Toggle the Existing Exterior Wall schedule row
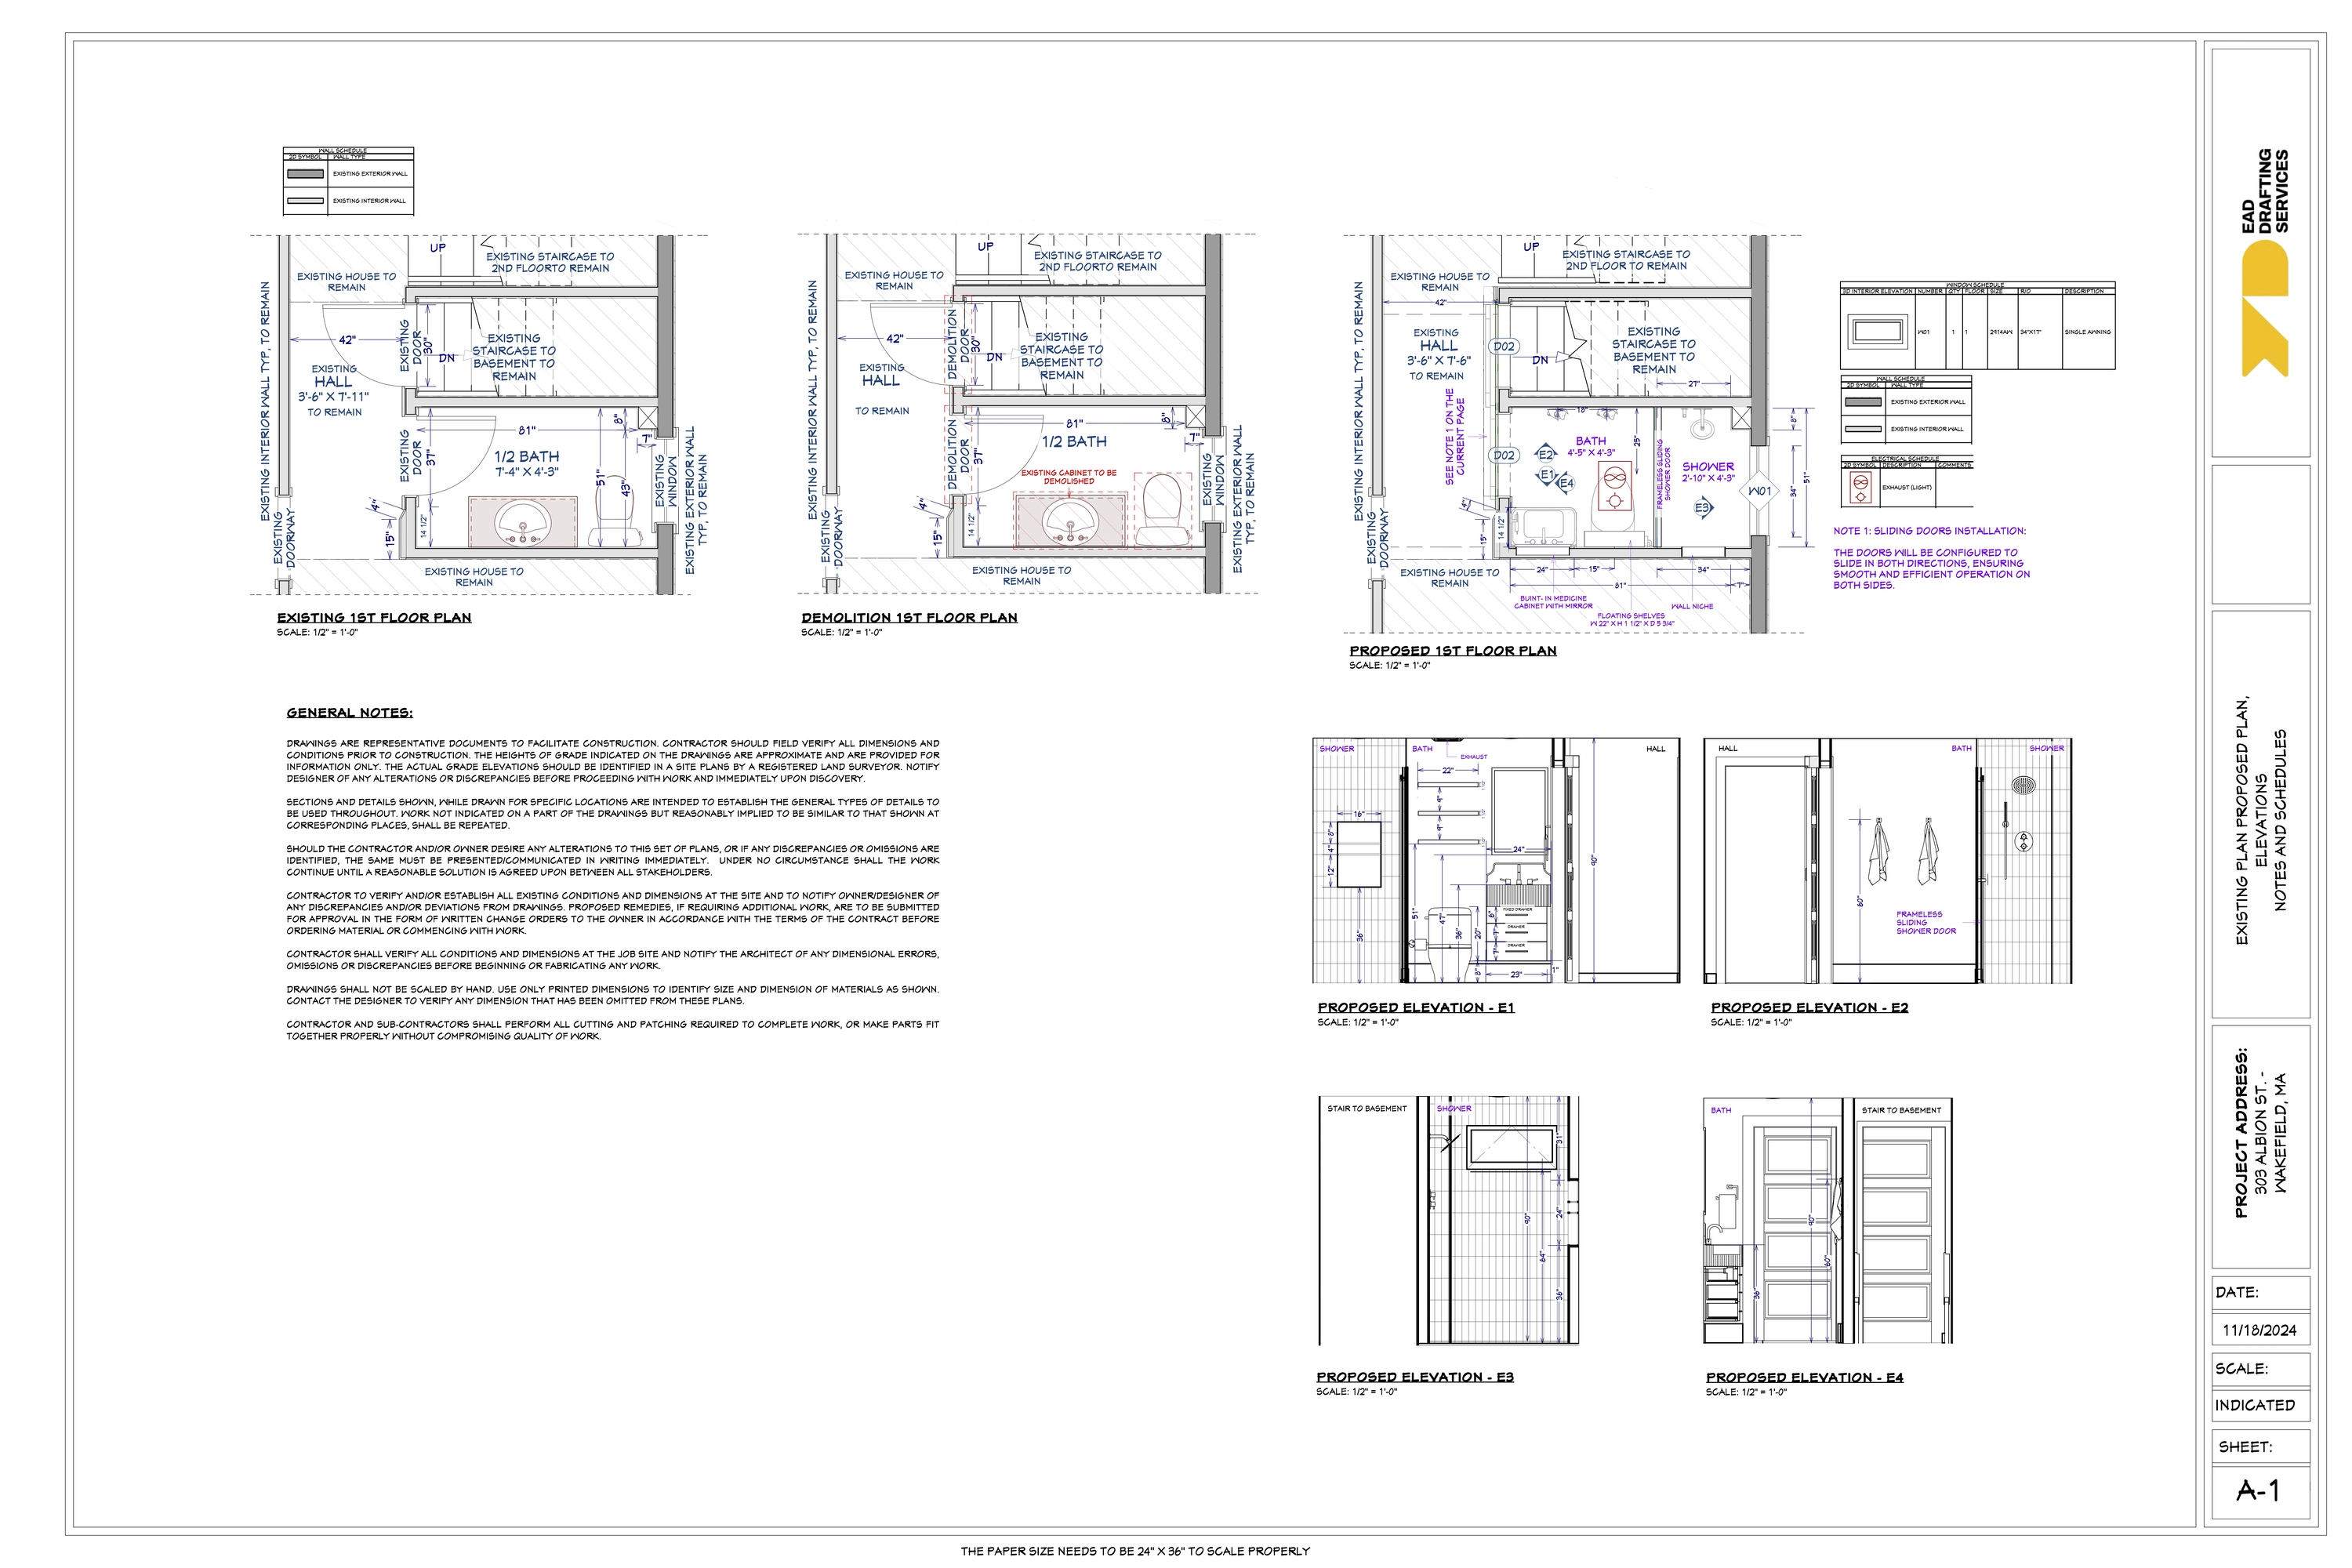Screen dimensions: 2352x1568 click(1927, 402)
